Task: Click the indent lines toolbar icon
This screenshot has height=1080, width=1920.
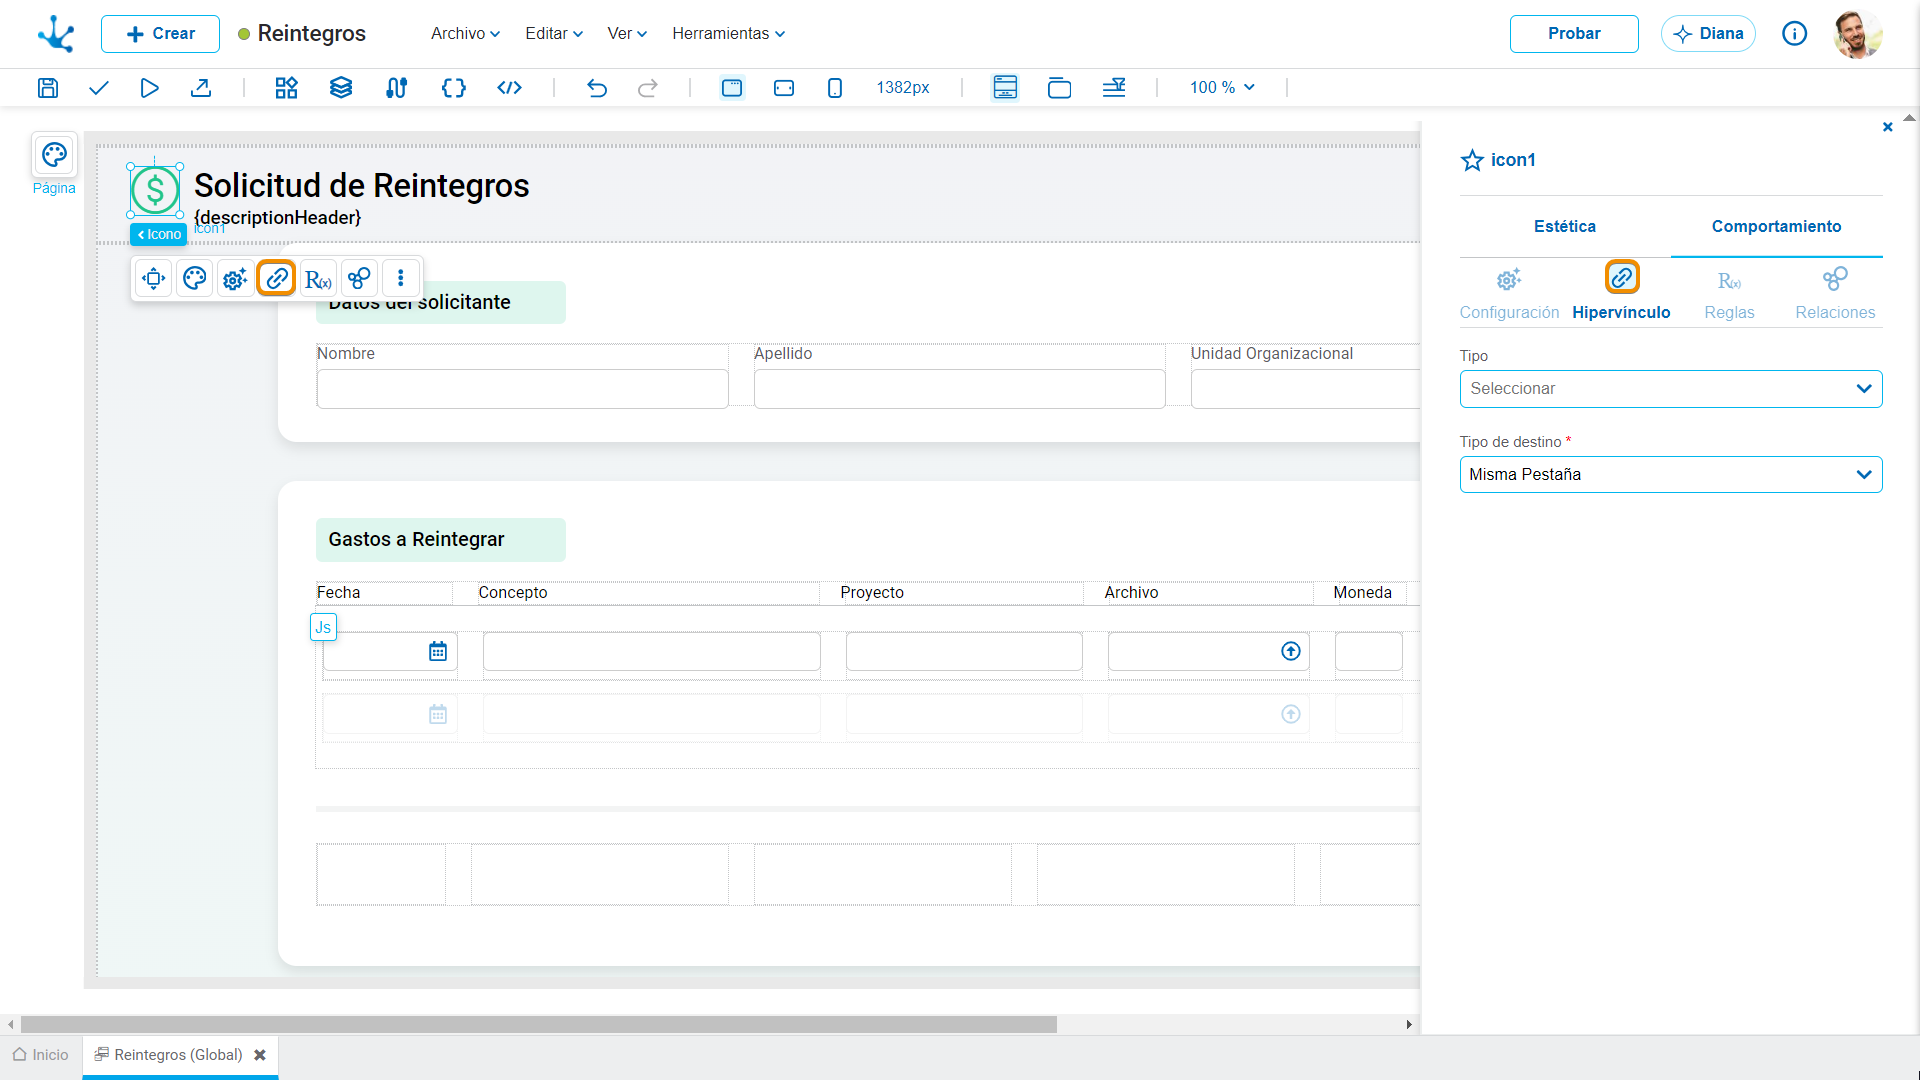Action: tap(1114, 88)
